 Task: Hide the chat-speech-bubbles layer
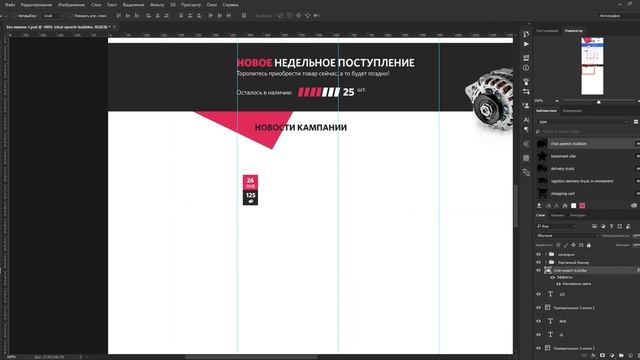[538, 270]
